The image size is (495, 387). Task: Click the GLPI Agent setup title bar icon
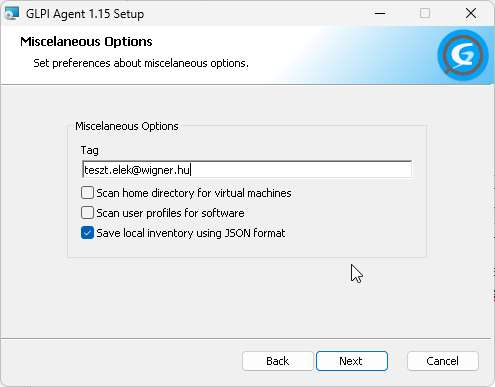coord(12,14)
